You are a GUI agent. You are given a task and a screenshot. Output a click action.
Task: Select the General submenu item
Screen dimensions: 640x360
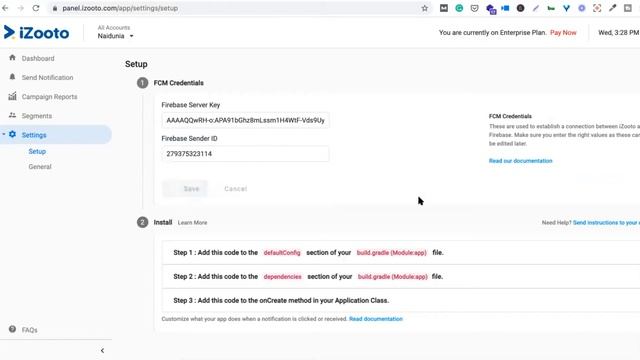tap(40, 167)
